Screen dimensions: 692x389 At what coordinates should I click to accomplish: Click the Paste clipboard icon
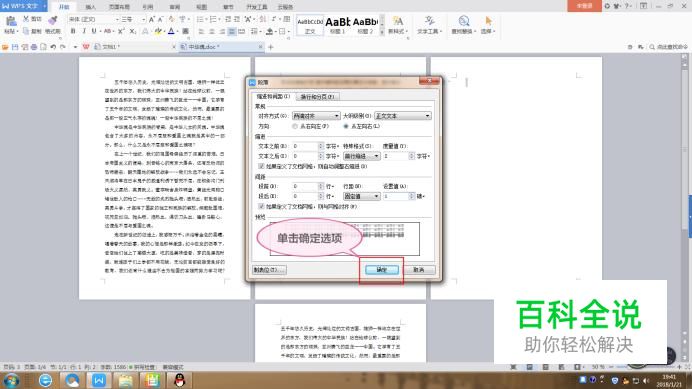11,21
